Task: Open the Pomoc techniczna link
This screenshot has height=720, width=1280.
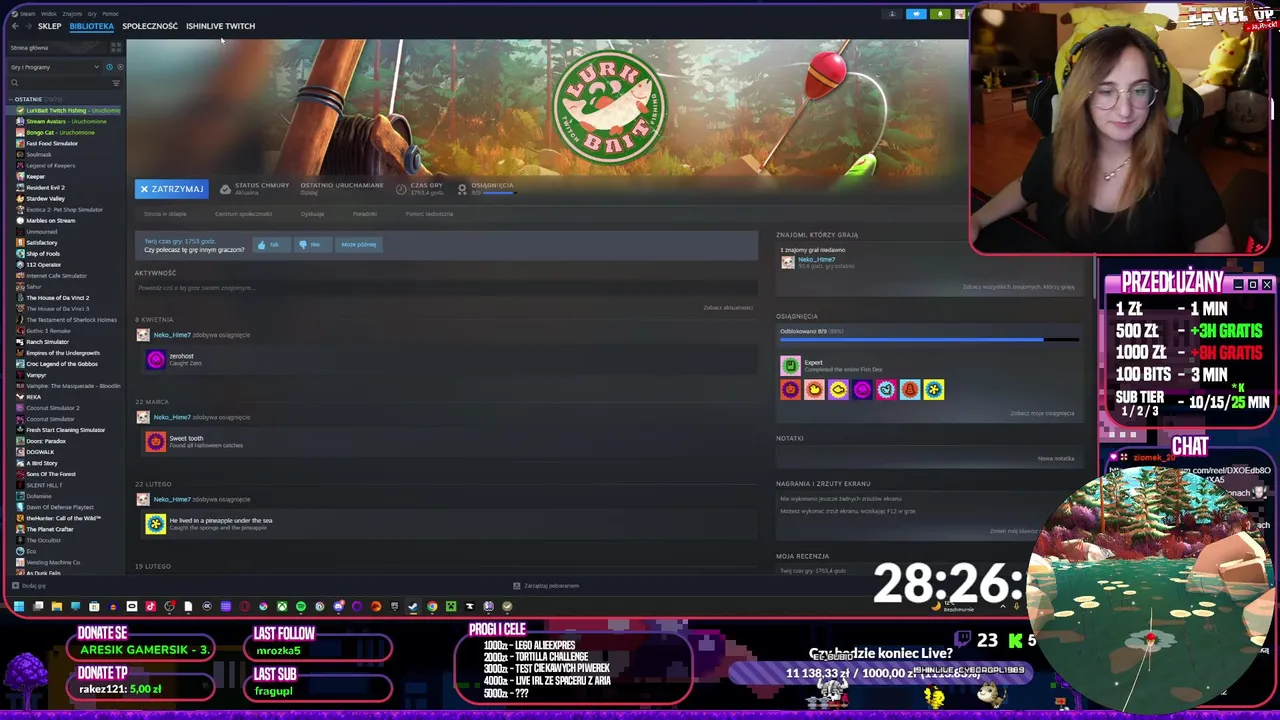Action: point(429,214)
